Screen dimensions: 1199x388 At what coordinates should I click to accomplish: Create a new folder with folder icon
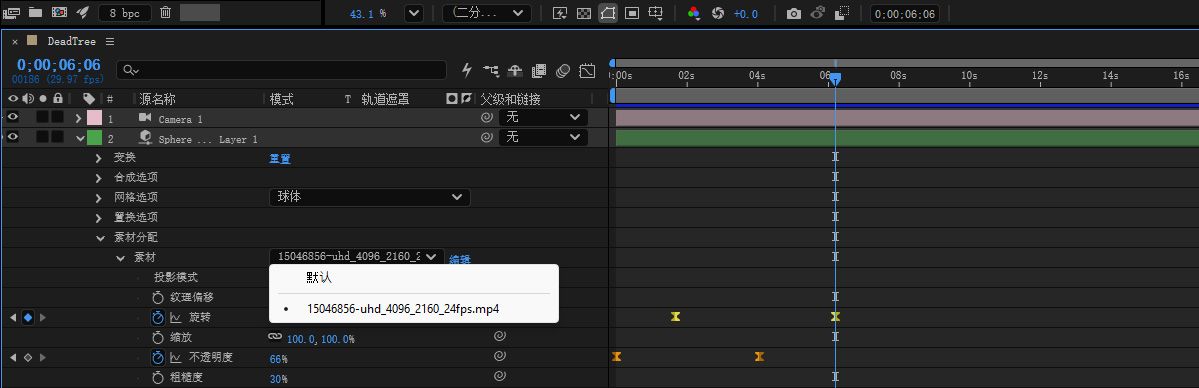tap(35, 12)
